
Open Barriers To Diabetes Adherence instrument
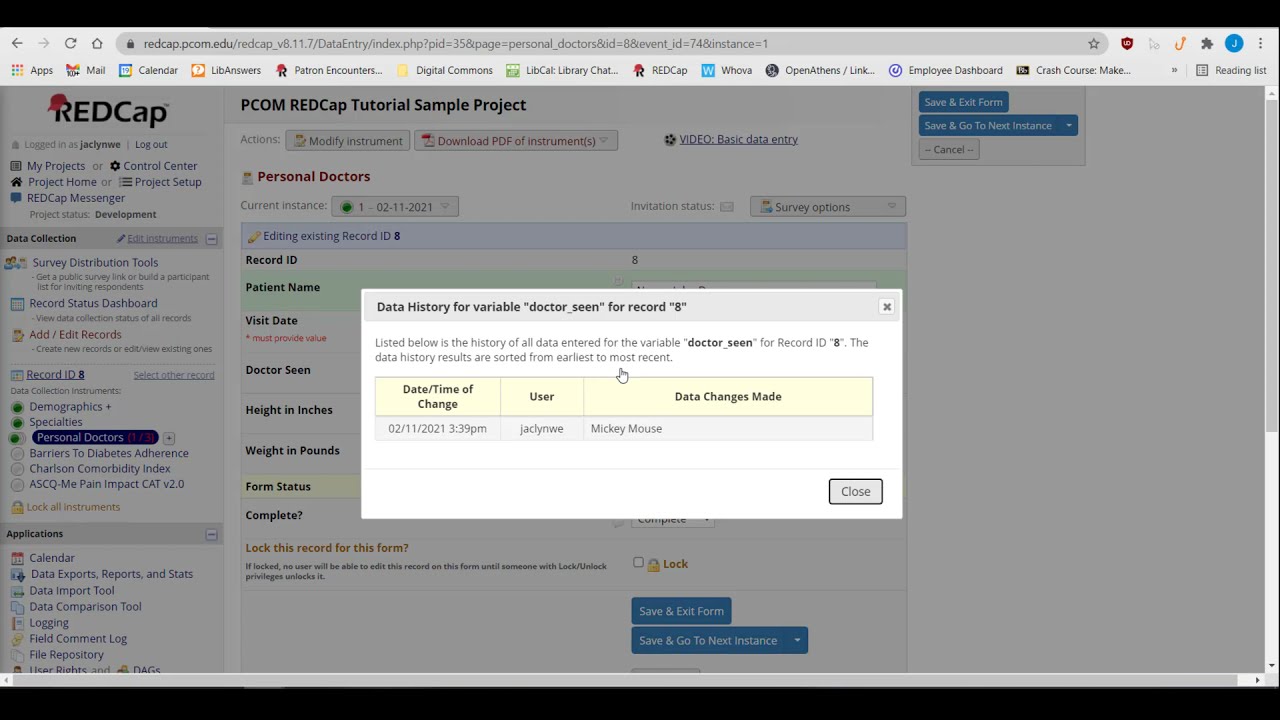pos(109,453)
